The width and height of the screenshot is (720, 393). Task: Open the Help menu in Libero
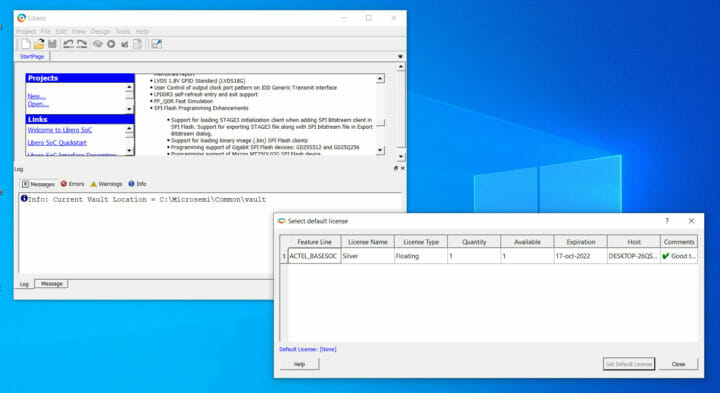click(142, 31)
